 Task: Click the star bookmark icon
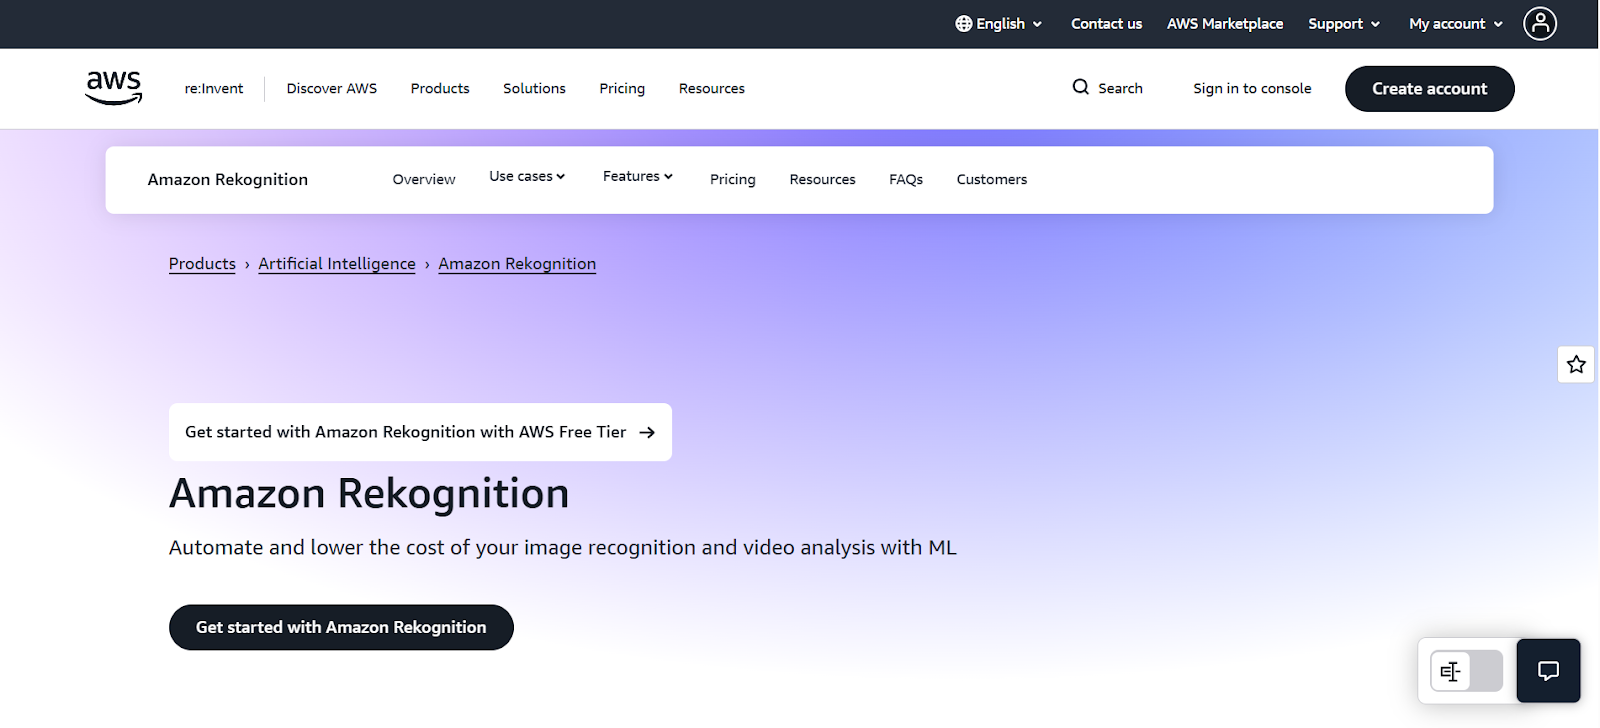[1576, 365]
